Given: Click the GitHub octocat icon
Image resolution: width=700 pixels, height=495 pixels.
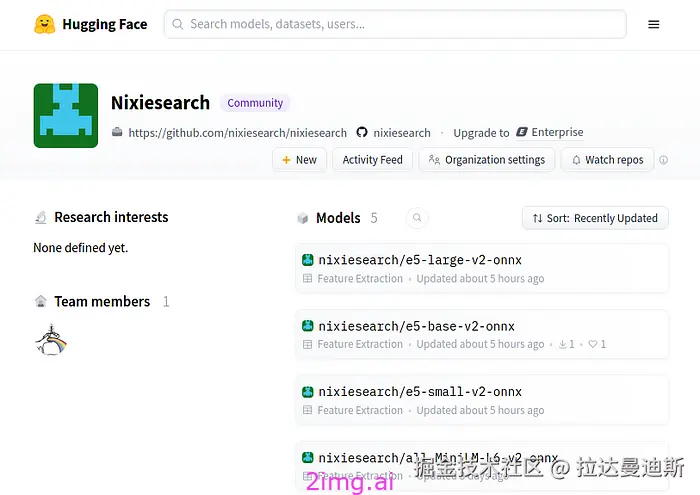Looking at the screenshot, I should 362,133.
